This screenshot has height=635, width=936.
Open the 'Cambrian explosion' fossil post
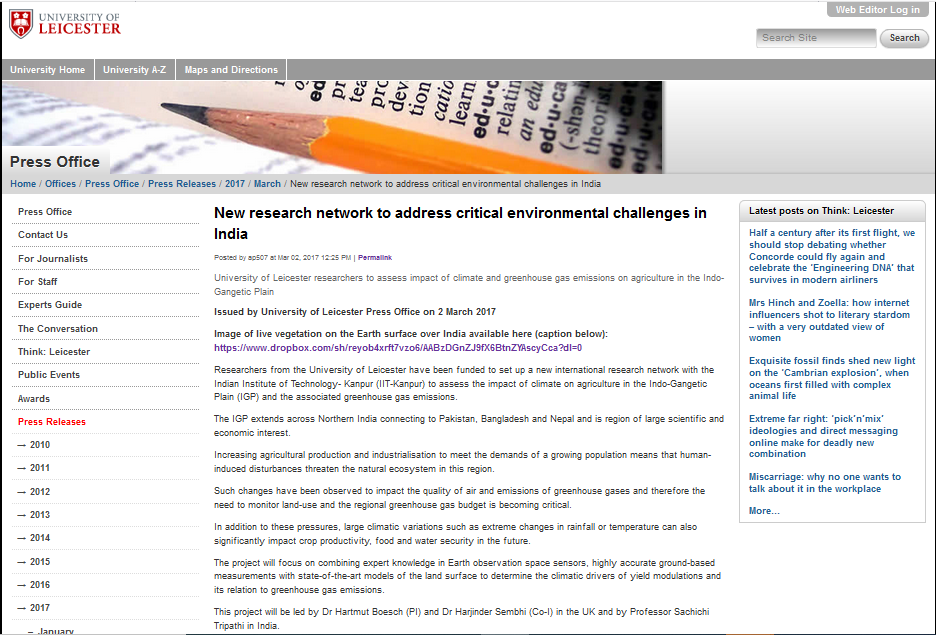(832, 378)
